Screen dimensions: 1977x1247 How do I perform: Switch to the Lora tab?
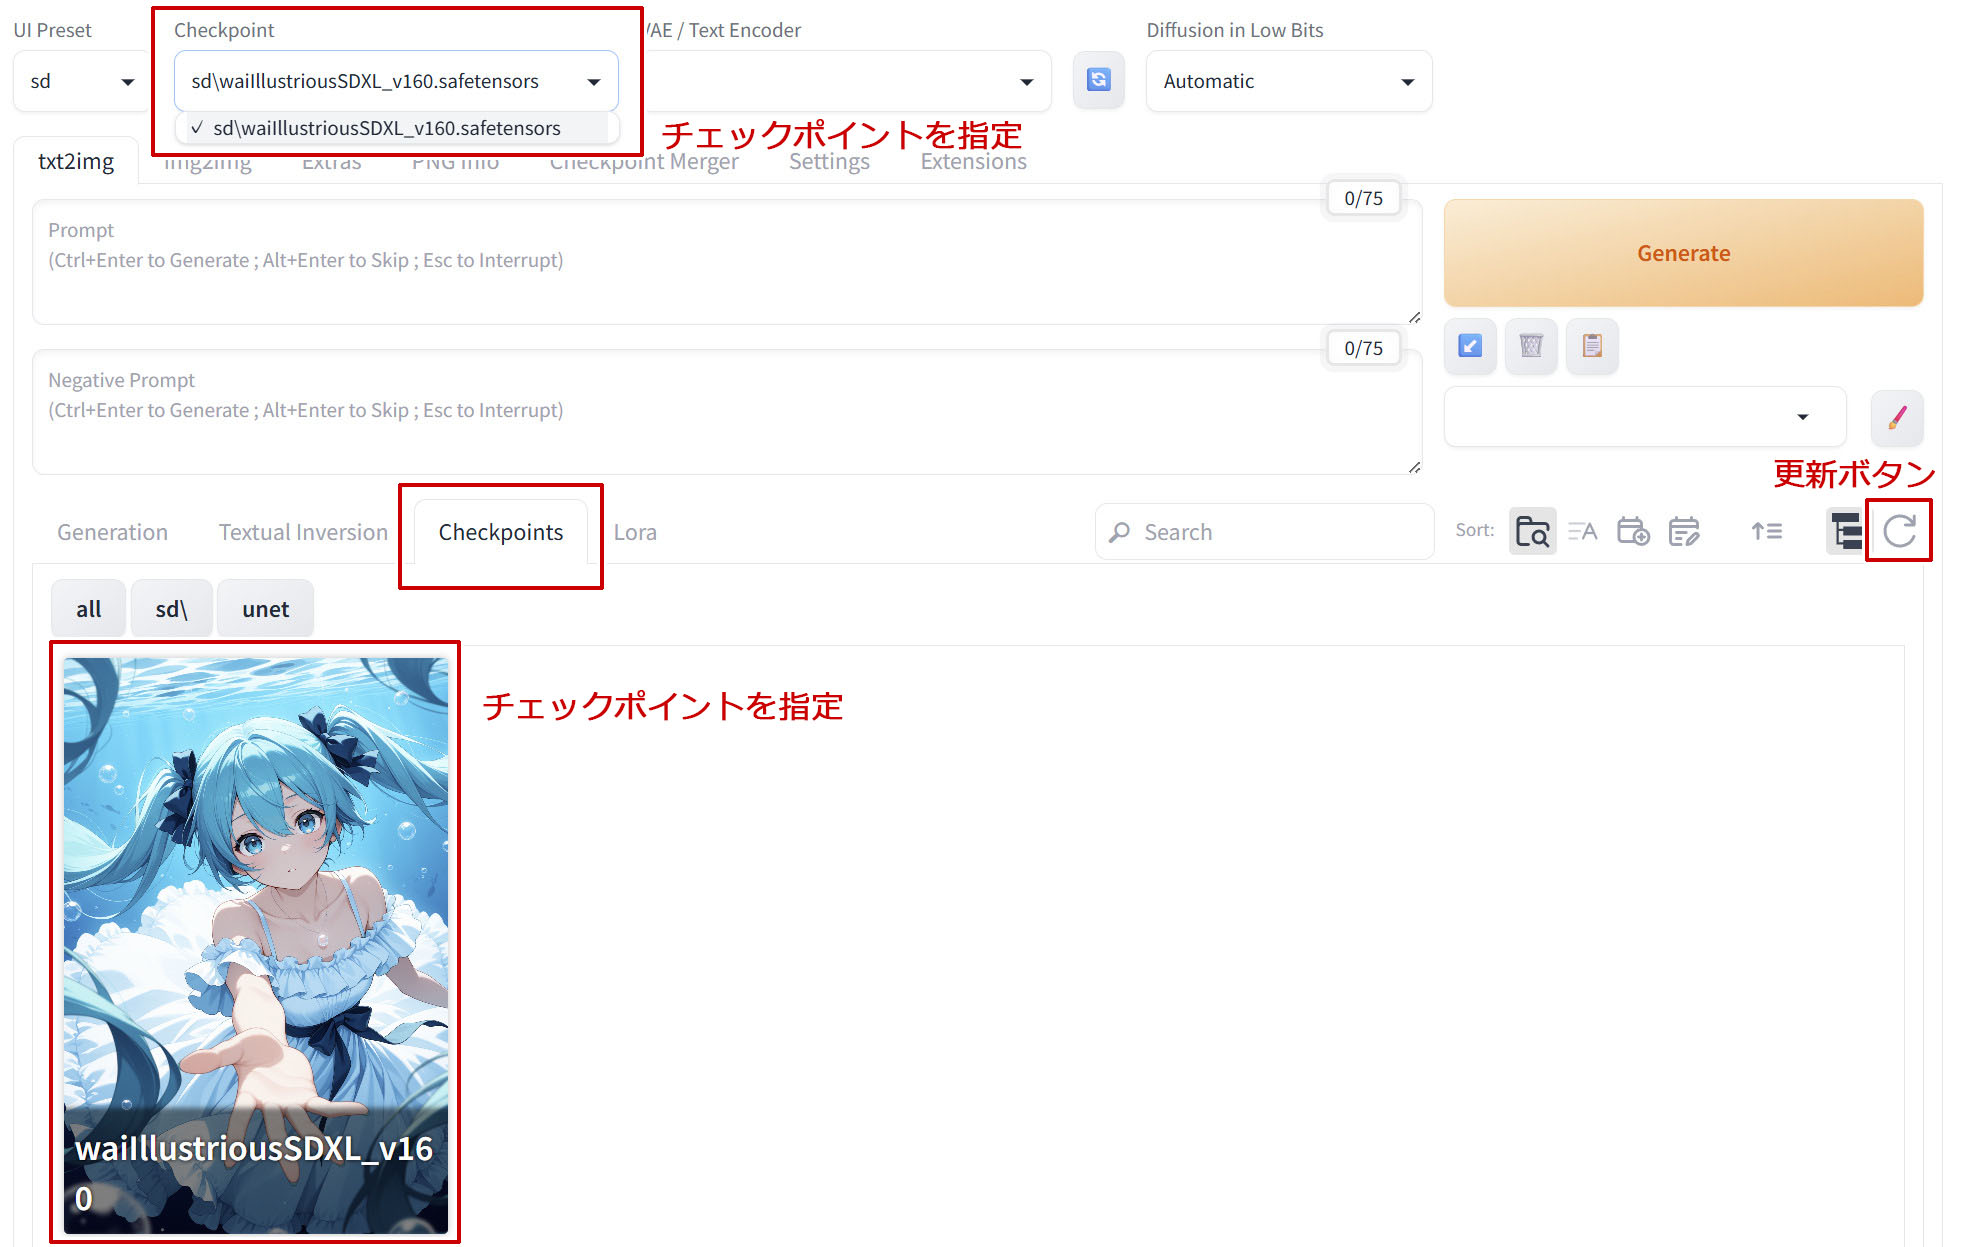pos(635,532)
